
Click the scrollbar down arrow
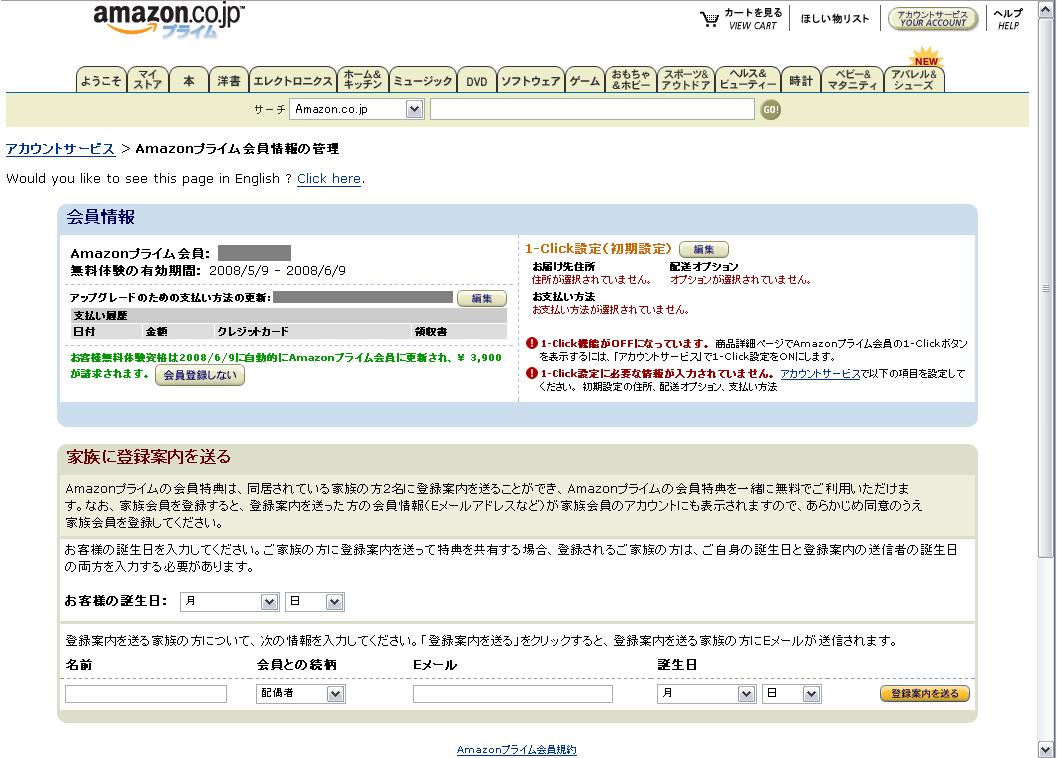pyautogui.click(x=1046, y=749)
